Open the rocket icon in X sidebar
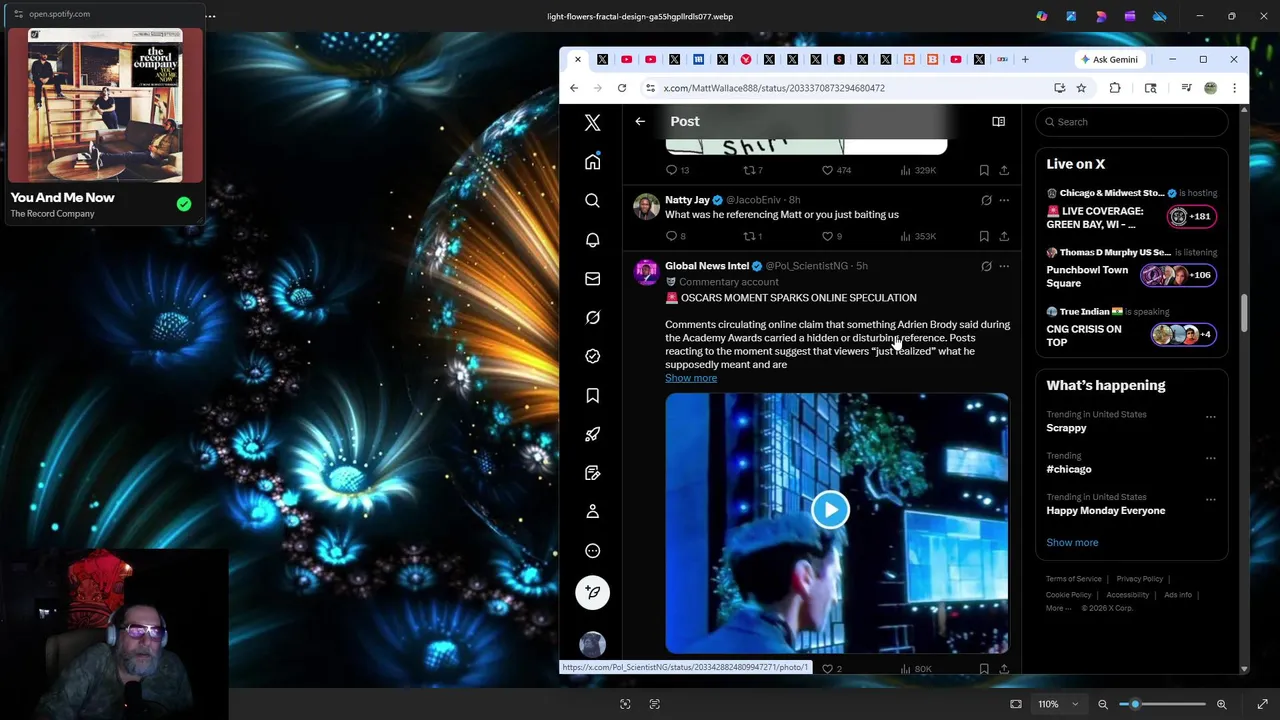The width and height of the screenshot is (1280, 720). click(592, 434)
